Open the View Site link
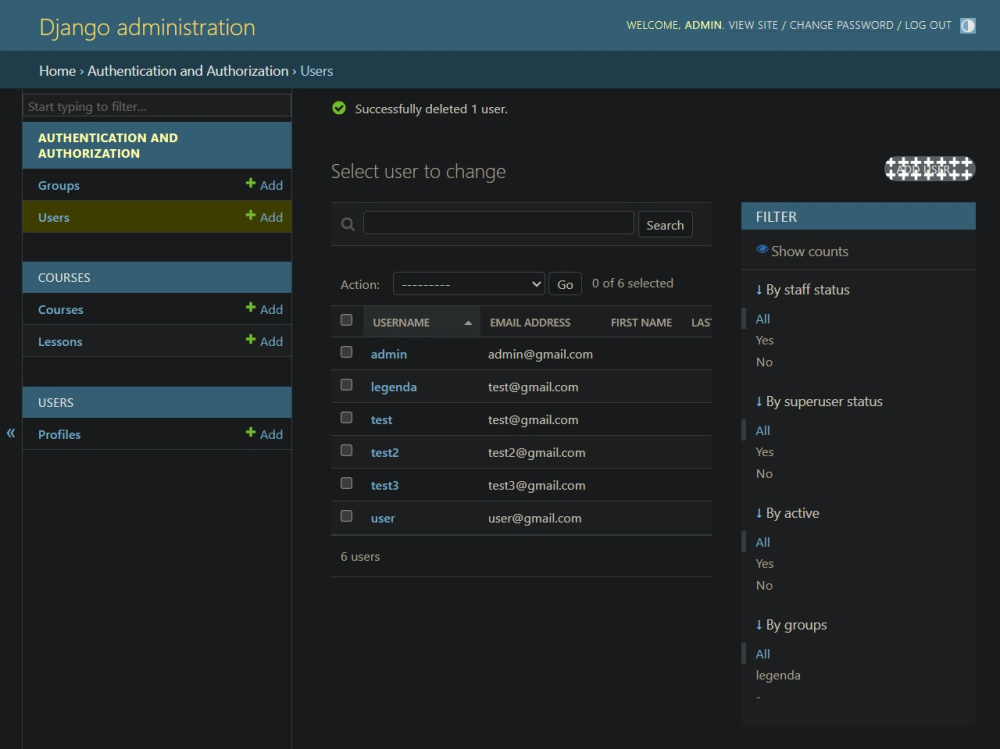This screenshot has height=749, width=1000. tap(753, 25)
